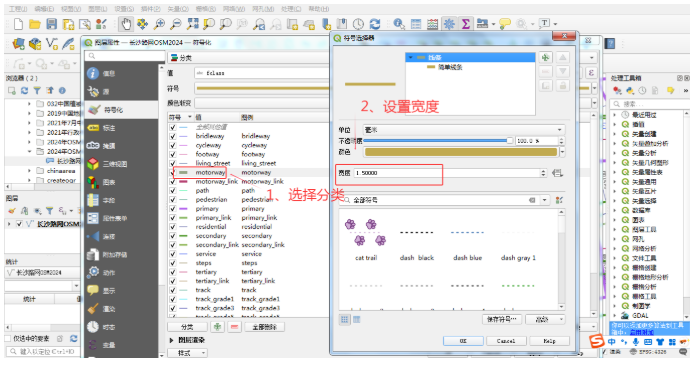This screenshot has width=696, height=366.
Task: Click the Refresh map toolbar icon
Action: tap(375, 24)
